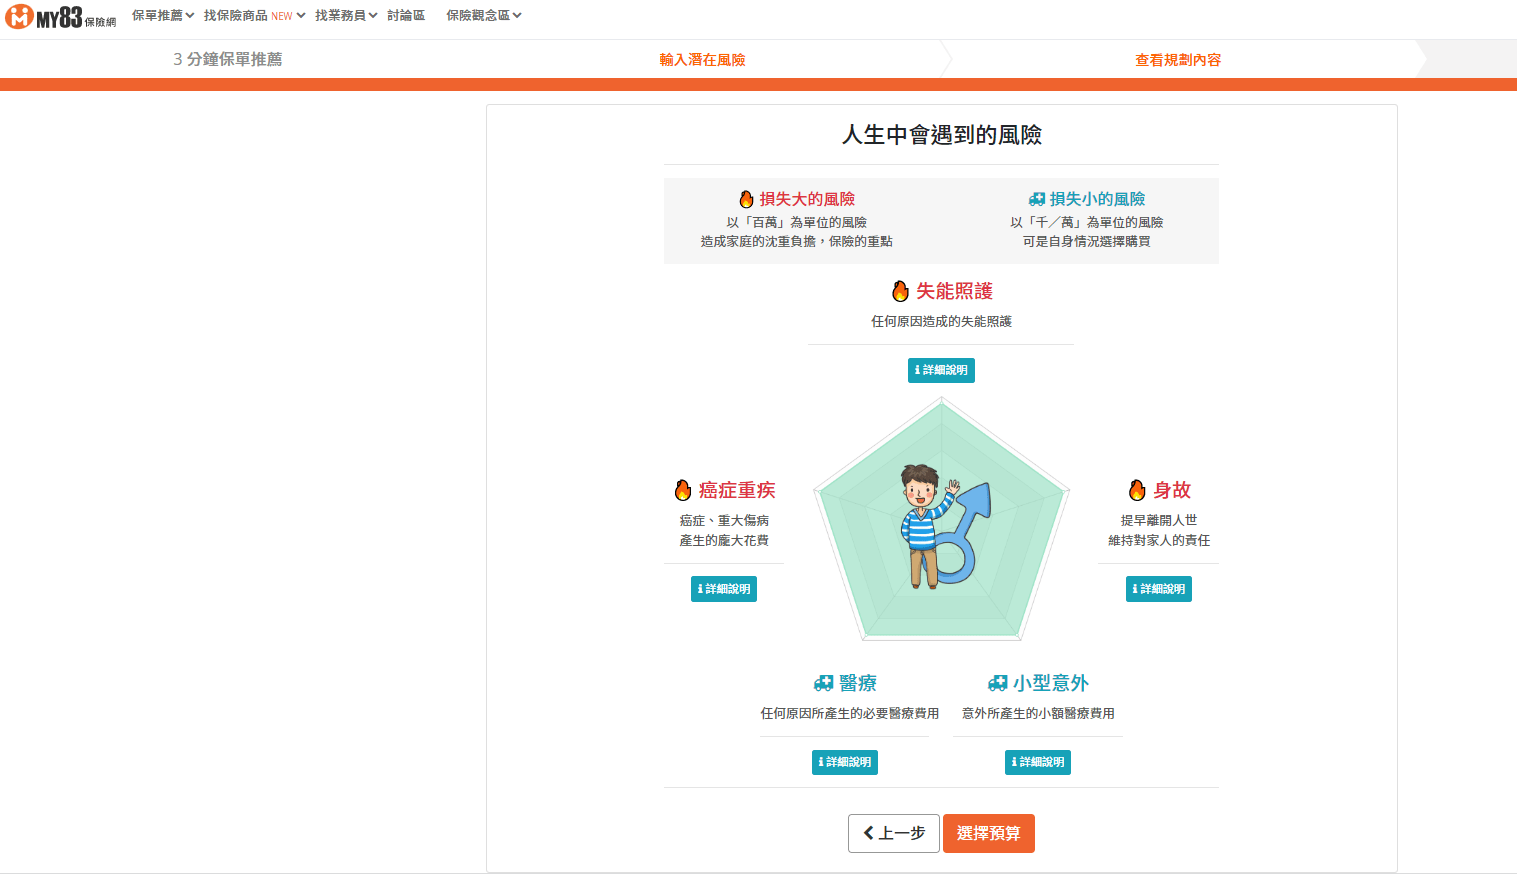Click the flame icon next to 癌症重疾
The image size is (1517, 878).
pos(683,490)
